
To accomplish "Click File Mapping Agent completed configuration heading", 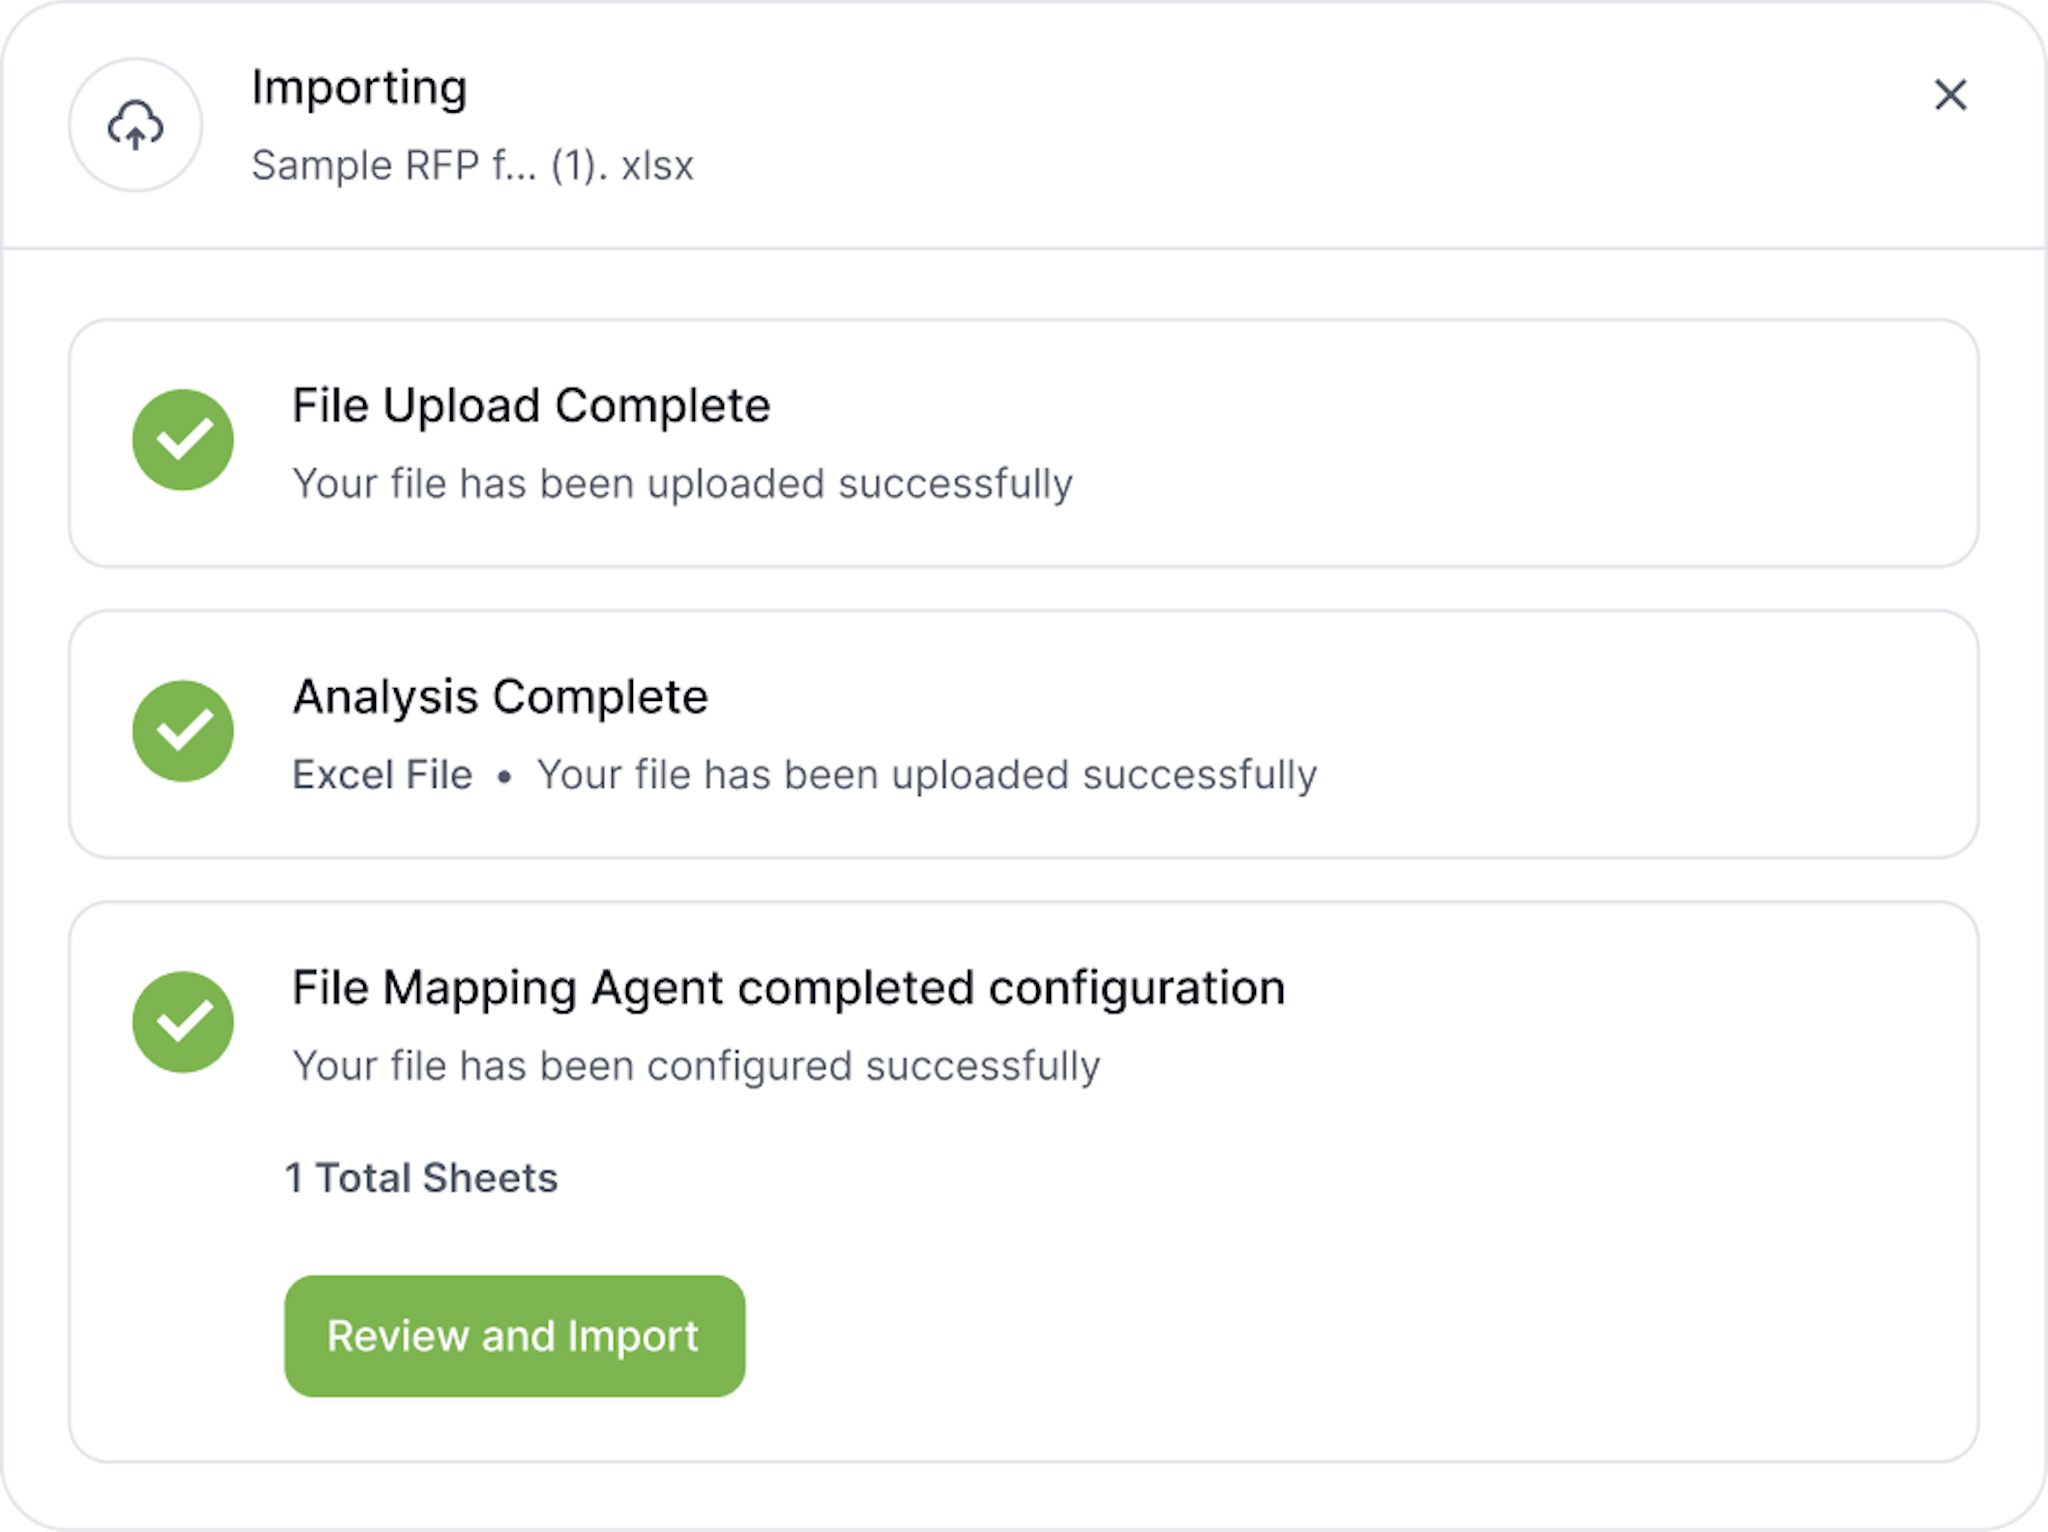I will (788, 988).
